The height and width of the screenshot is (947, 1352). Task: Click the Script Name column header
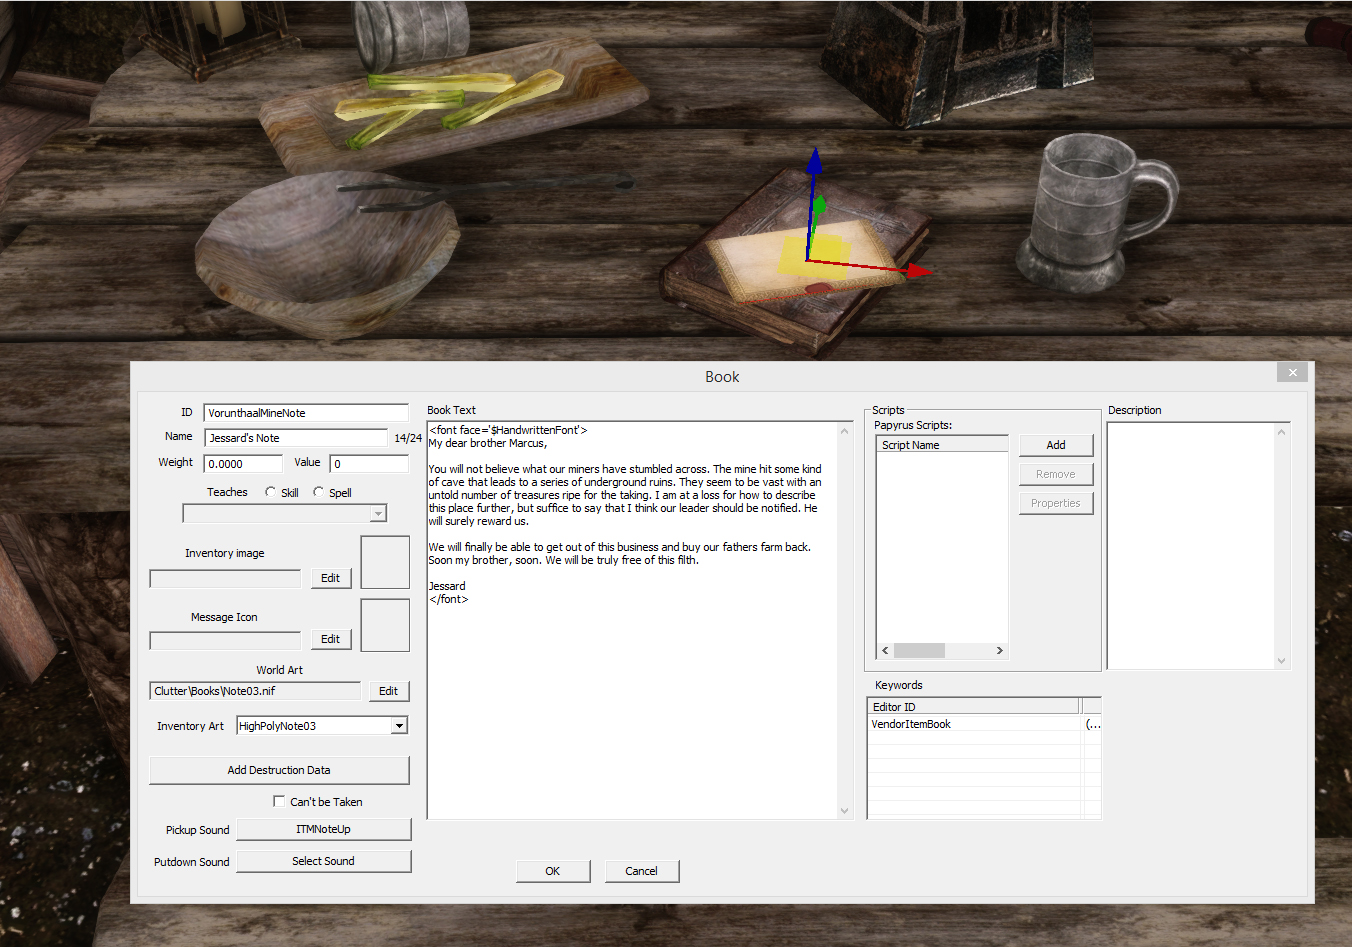942,445
